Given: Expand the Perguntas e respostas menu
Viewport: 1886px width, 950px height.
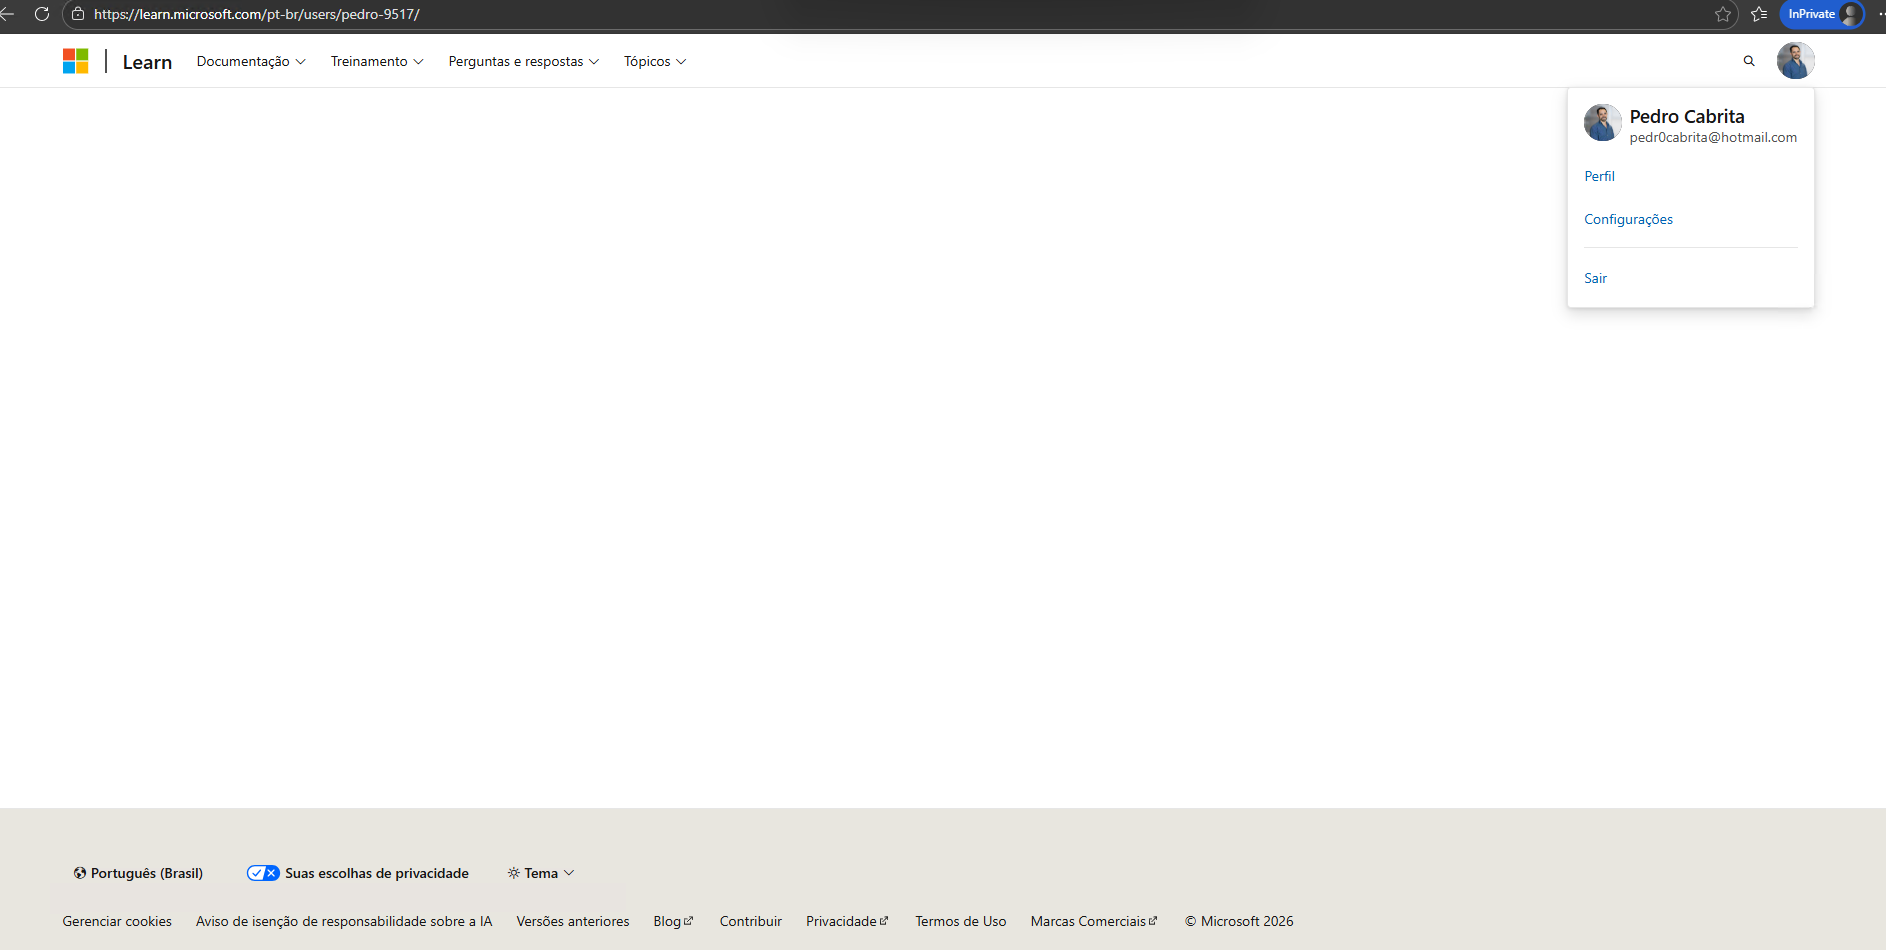Looking at the screenshot, I should (524, 61).
